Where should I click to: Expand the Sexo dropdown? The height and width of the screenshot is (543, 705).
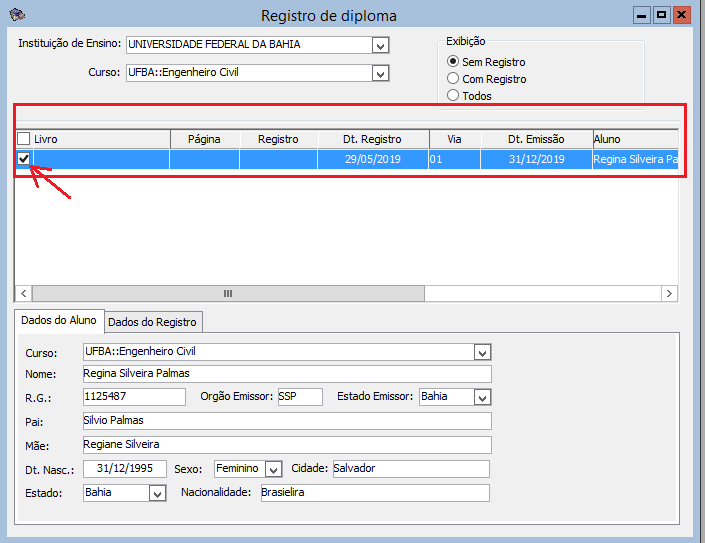273,469
